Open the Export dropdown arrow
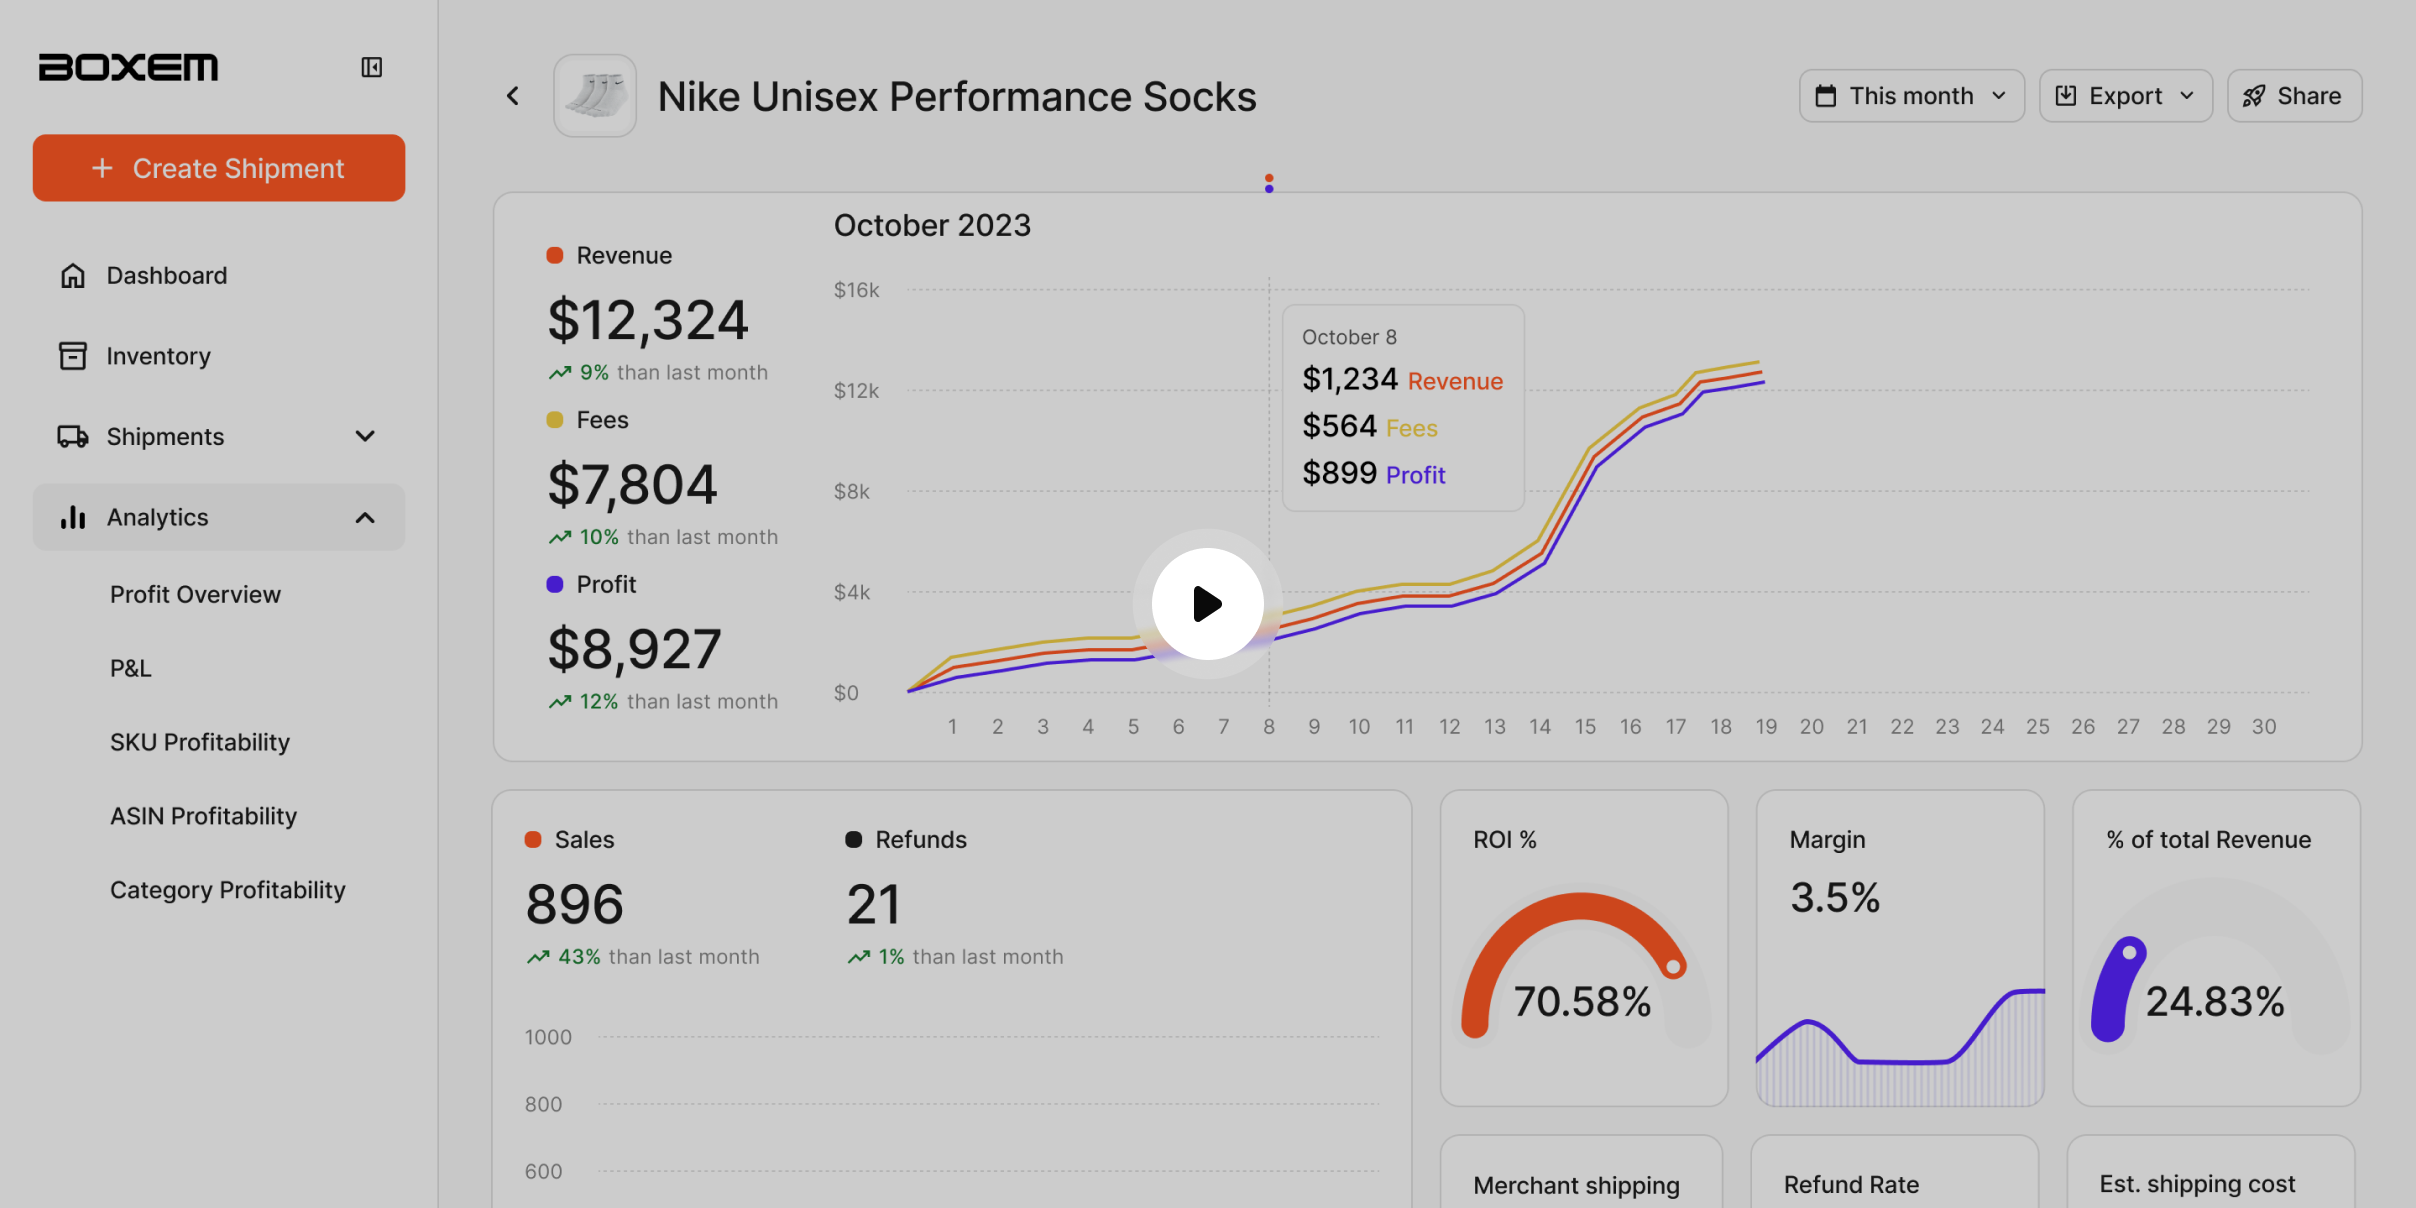The image size is (2416, 1208). tap(2187, 96)
